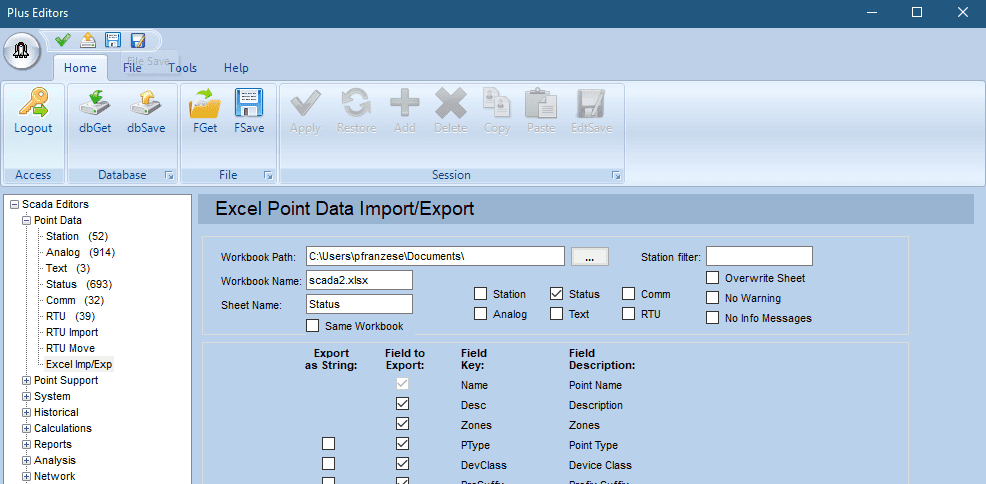Select RTU Import in the tree

click(72, 332)
